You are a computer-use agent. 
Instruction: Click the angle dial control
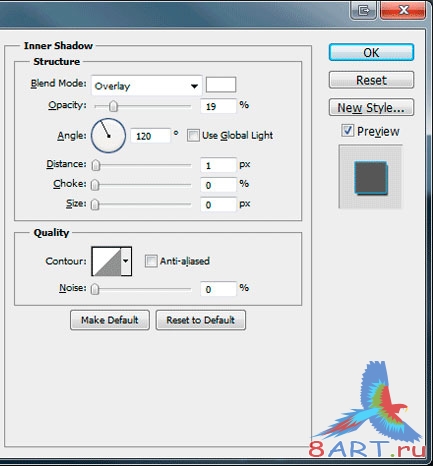click(108, 136)
